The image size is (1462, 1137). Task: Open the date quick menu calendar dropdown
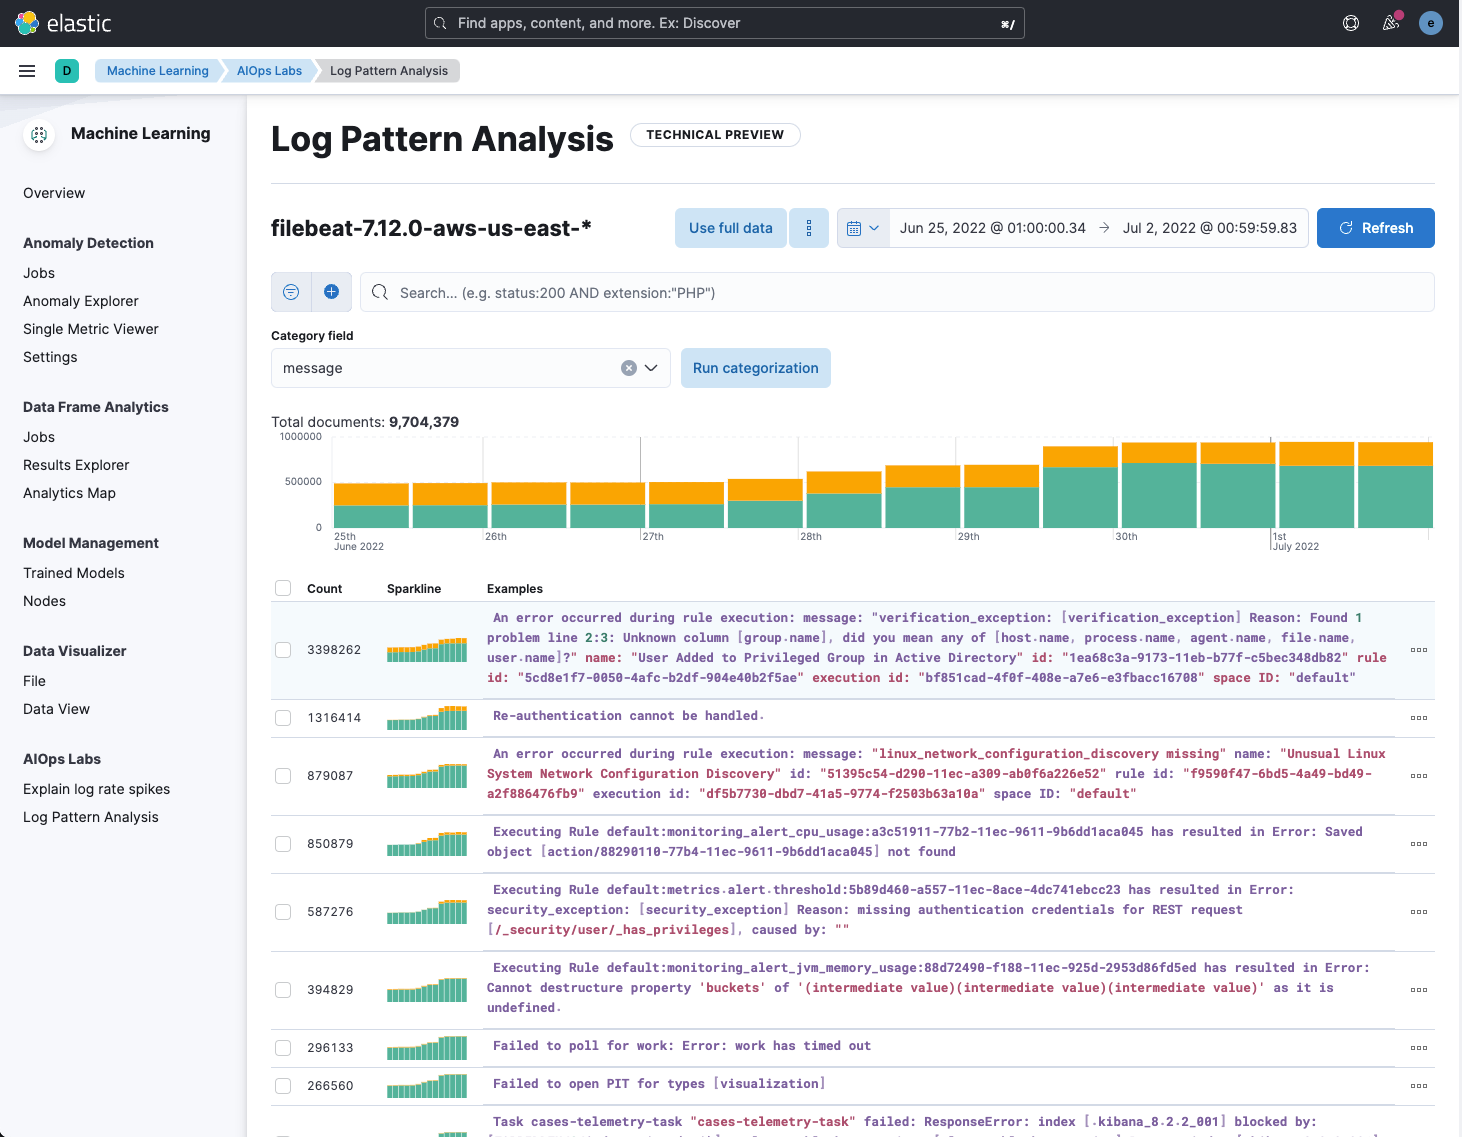[x=863, y=228]
